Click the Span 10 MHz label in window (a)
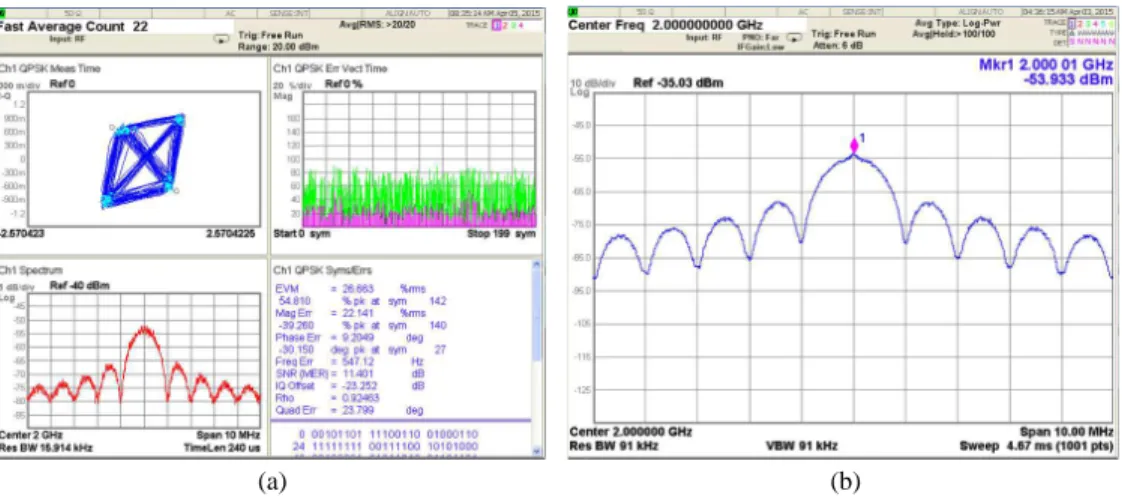Screen dimensions: 1122x497 coord(228,436)
